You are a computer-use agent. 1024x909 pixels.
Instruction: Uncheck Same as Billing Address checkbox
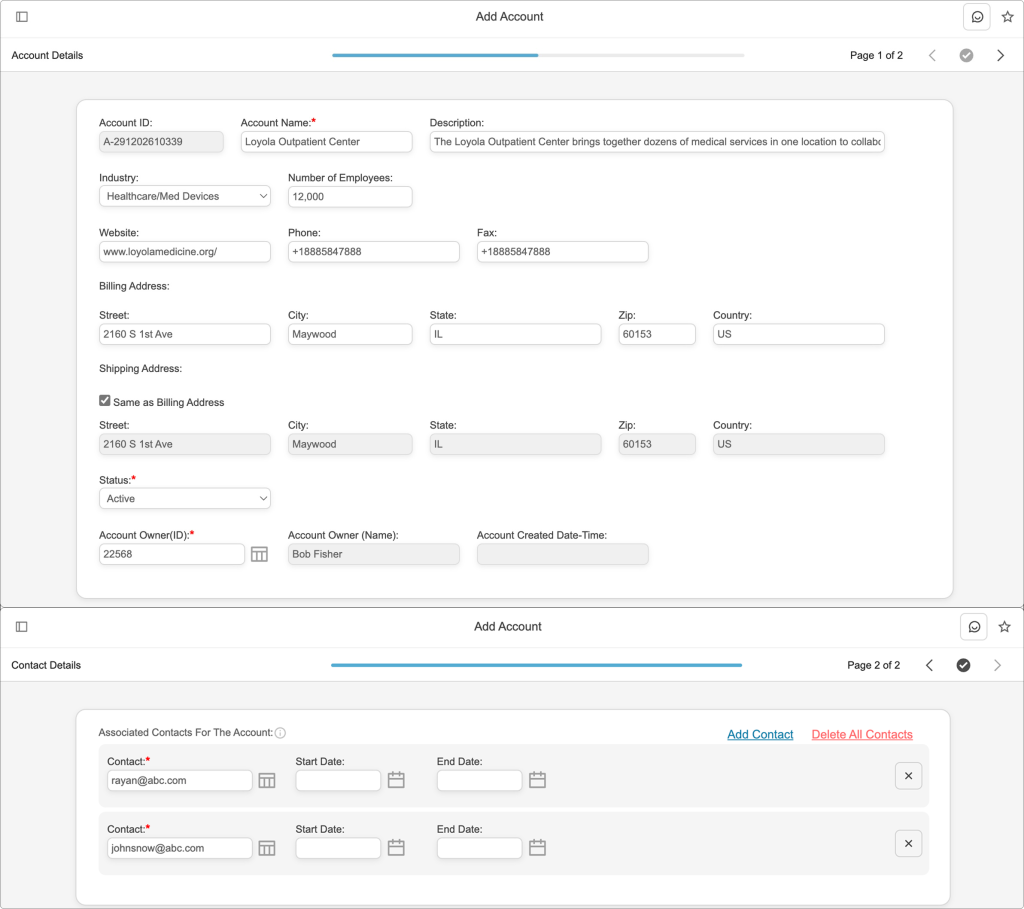[x=105, y=401]
